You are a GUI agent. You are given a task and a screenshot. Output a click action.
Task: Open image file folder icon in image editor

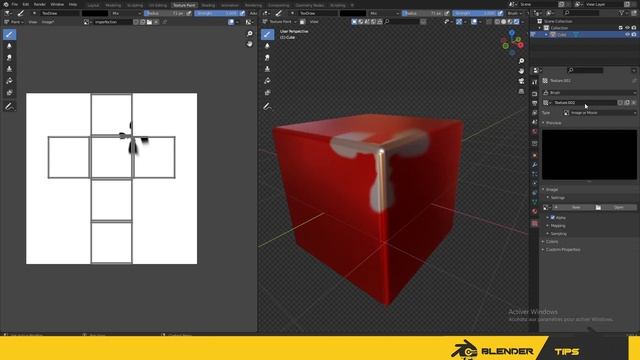point(149,22)
